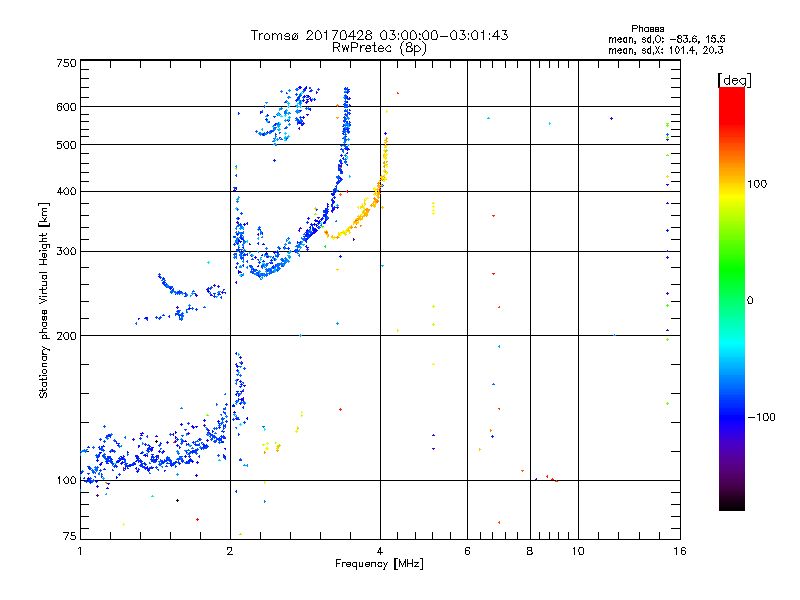Viewport: 800px width, 600px height.
Task: Click the 'Frequency [MHz]' axis label
Action: 379,564
